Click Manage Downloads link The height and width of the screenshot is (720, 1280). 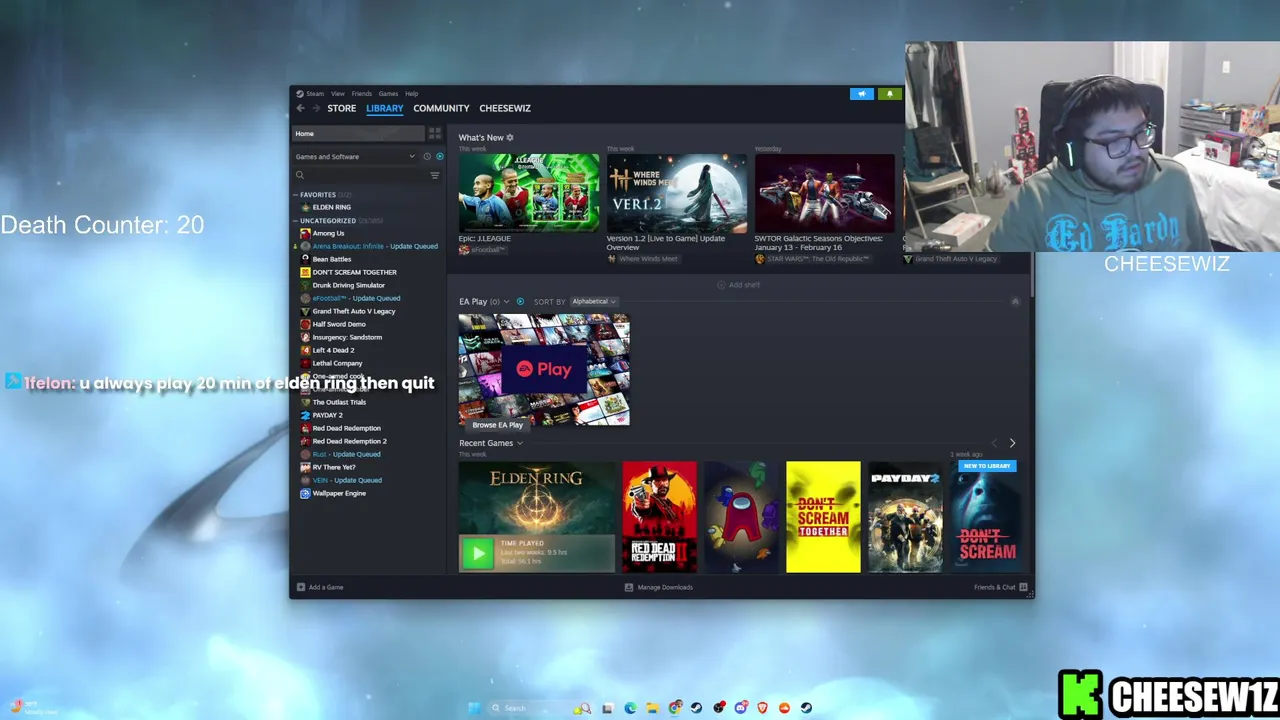pyautogui.click(x=665, y=587)
